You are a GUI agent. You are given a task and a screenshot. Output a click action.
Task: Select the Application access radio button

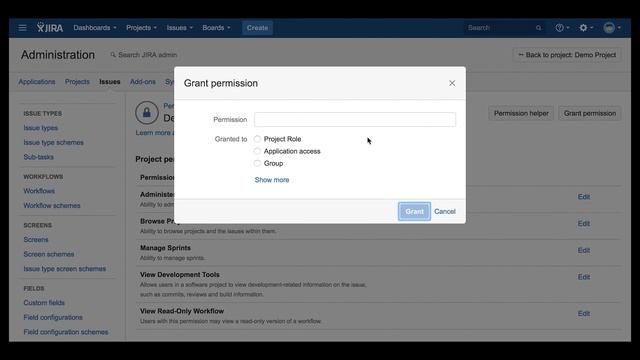click(257, 151)
